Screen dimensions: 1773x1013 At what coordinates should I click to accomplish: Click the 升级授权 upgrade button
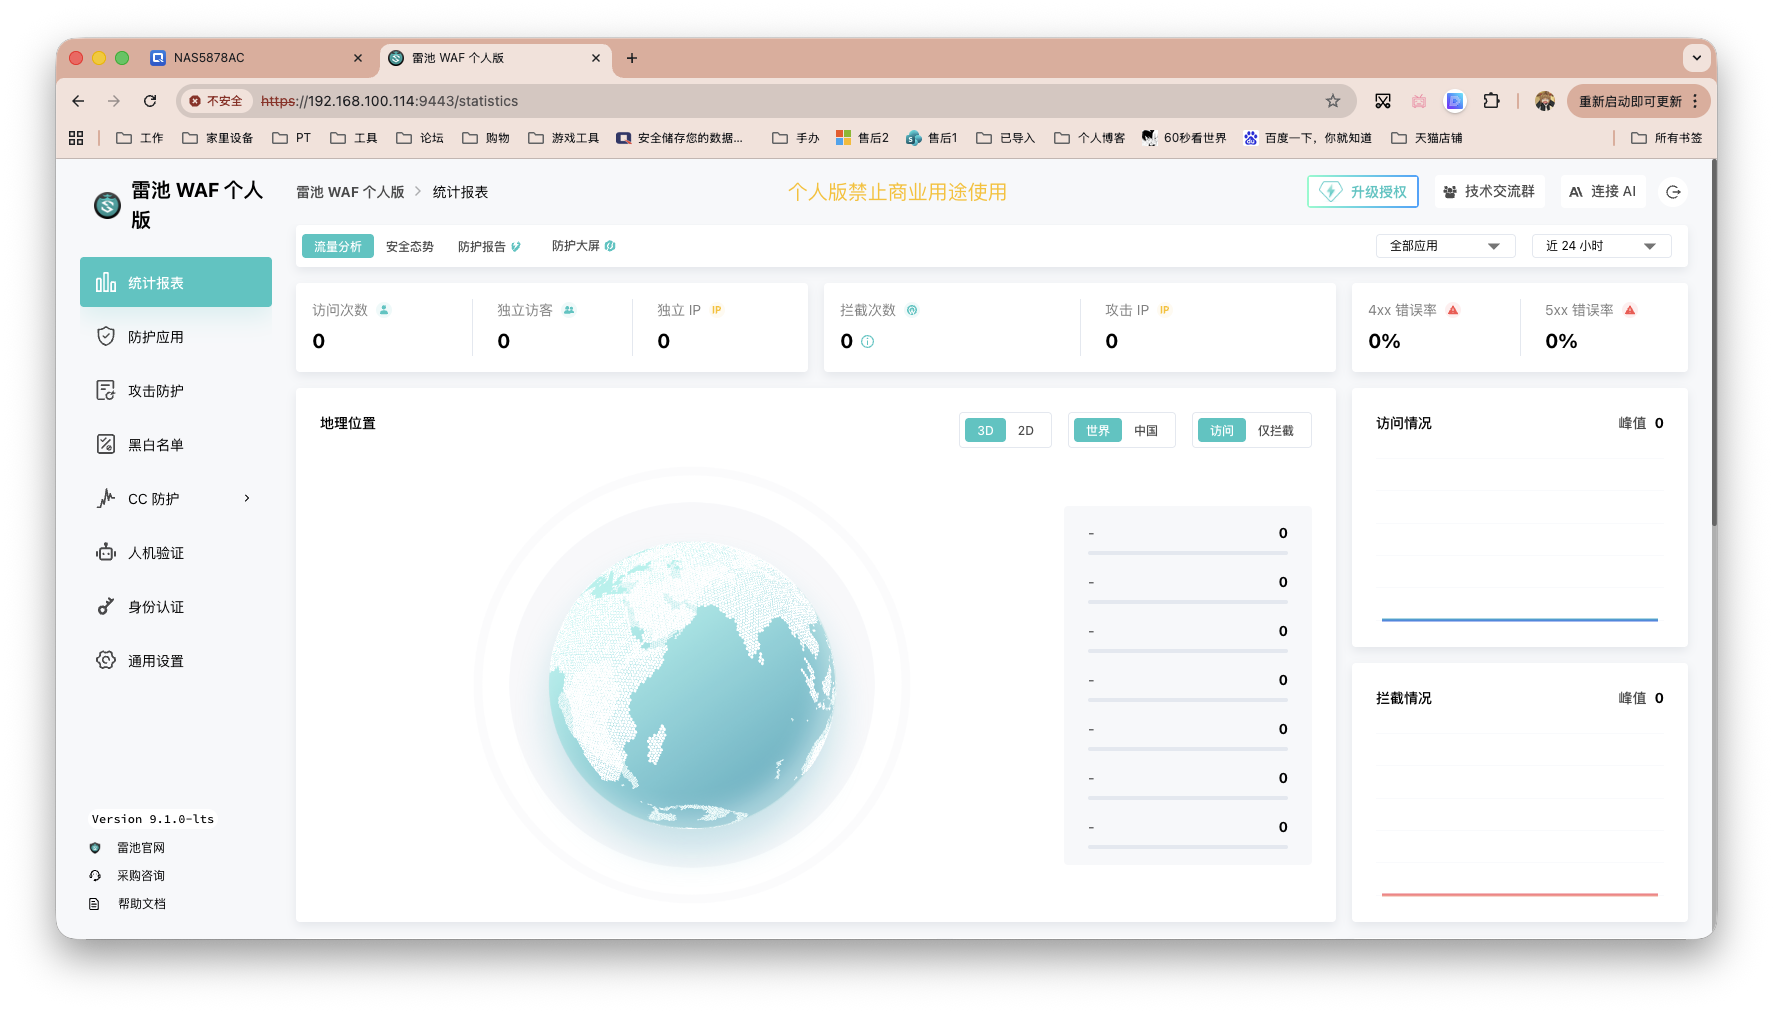coord(1362,191)
